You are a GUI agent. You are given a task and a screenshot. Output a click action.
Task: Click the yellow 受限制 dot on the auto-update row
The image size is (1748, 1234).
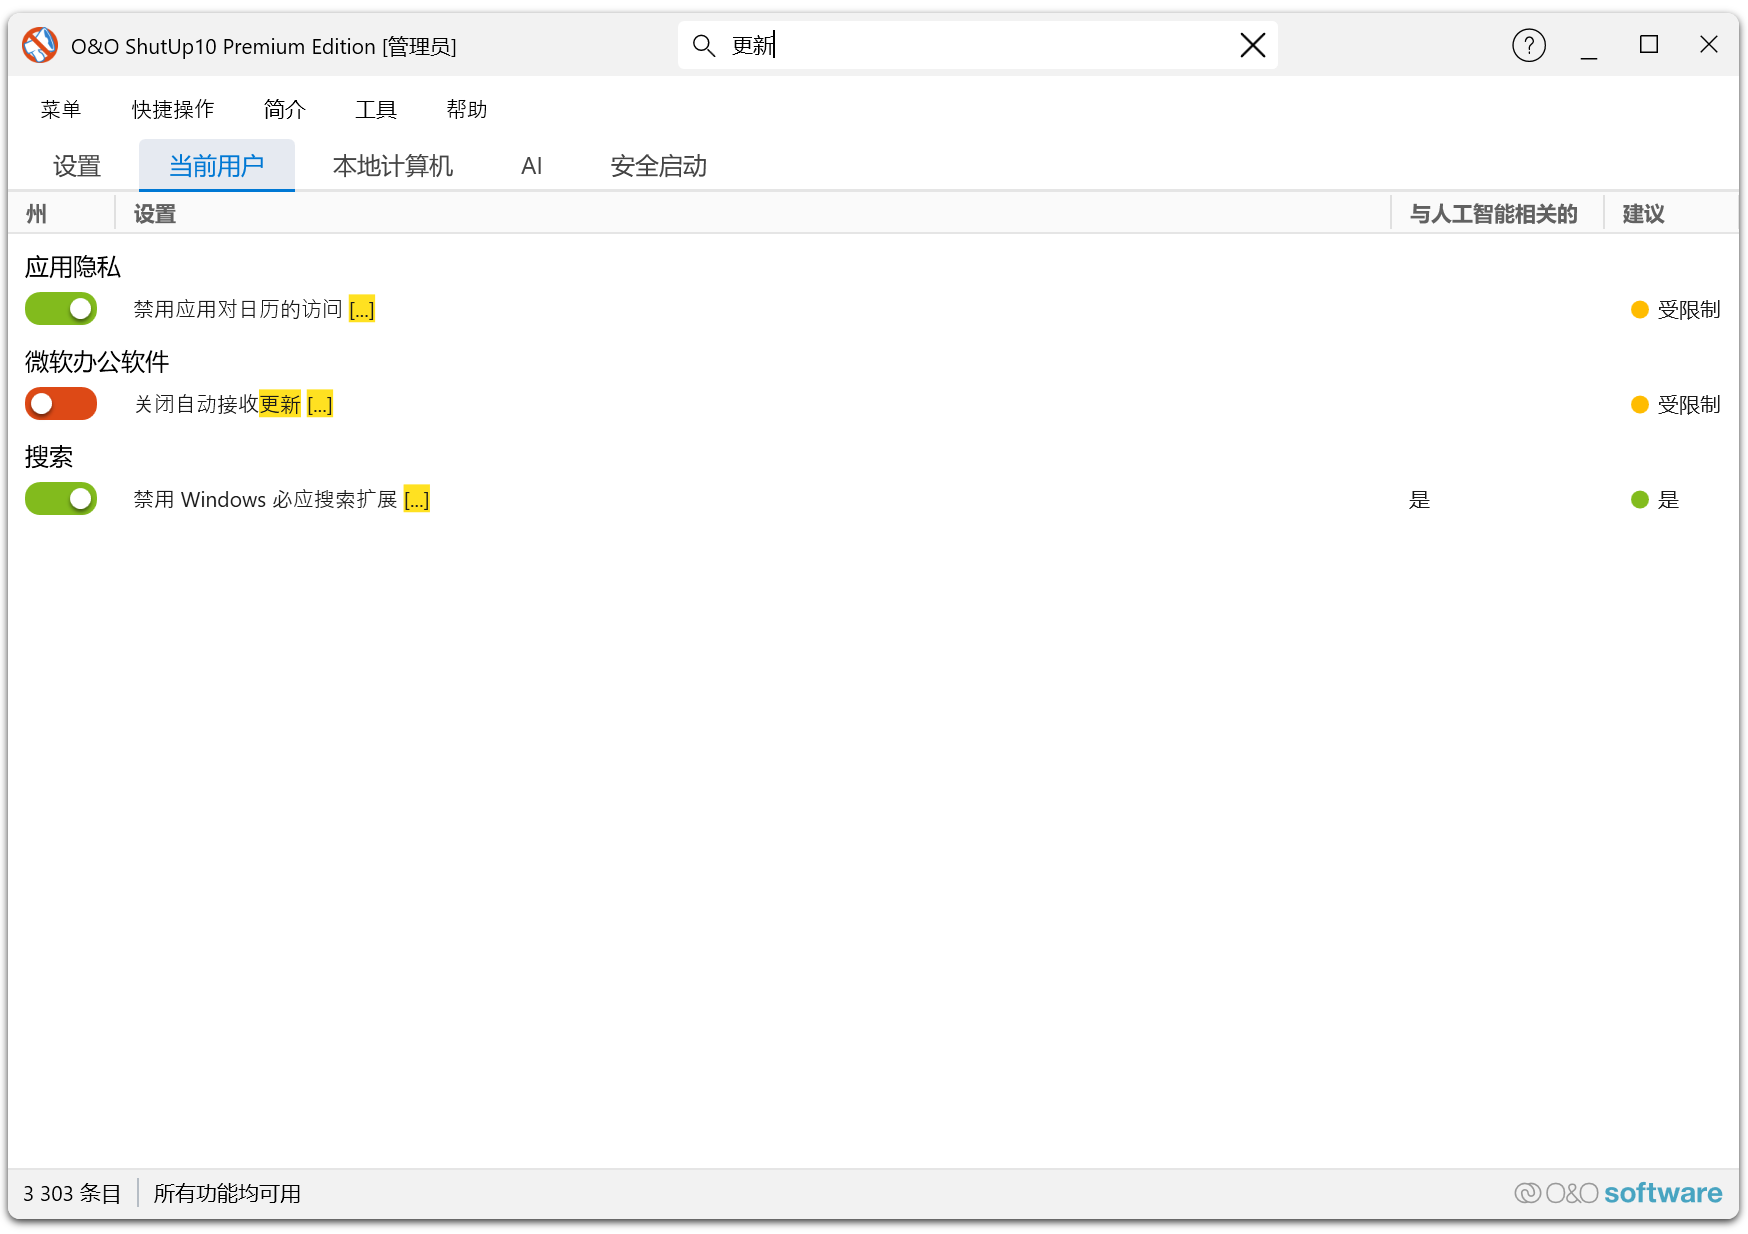coord(1640,405)
